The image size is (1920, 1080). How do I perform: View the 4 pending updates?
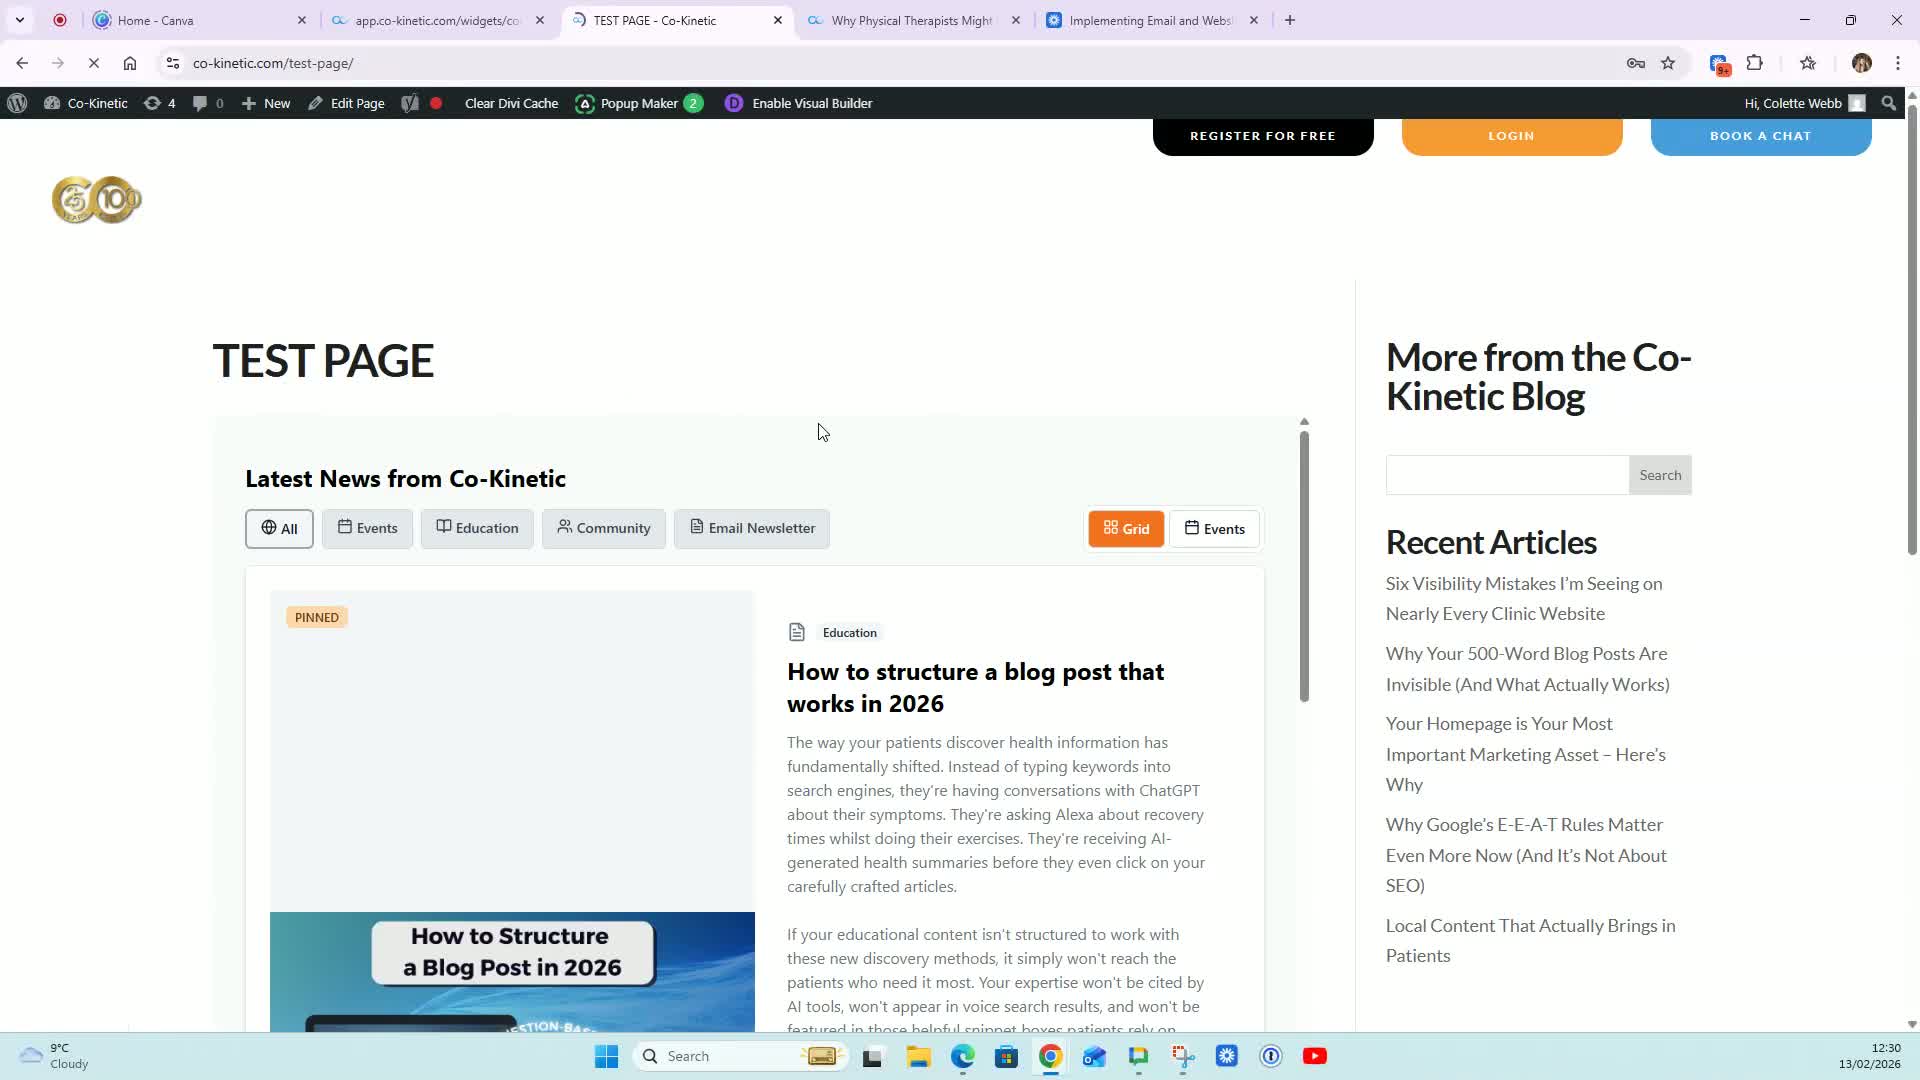[160, 103]
